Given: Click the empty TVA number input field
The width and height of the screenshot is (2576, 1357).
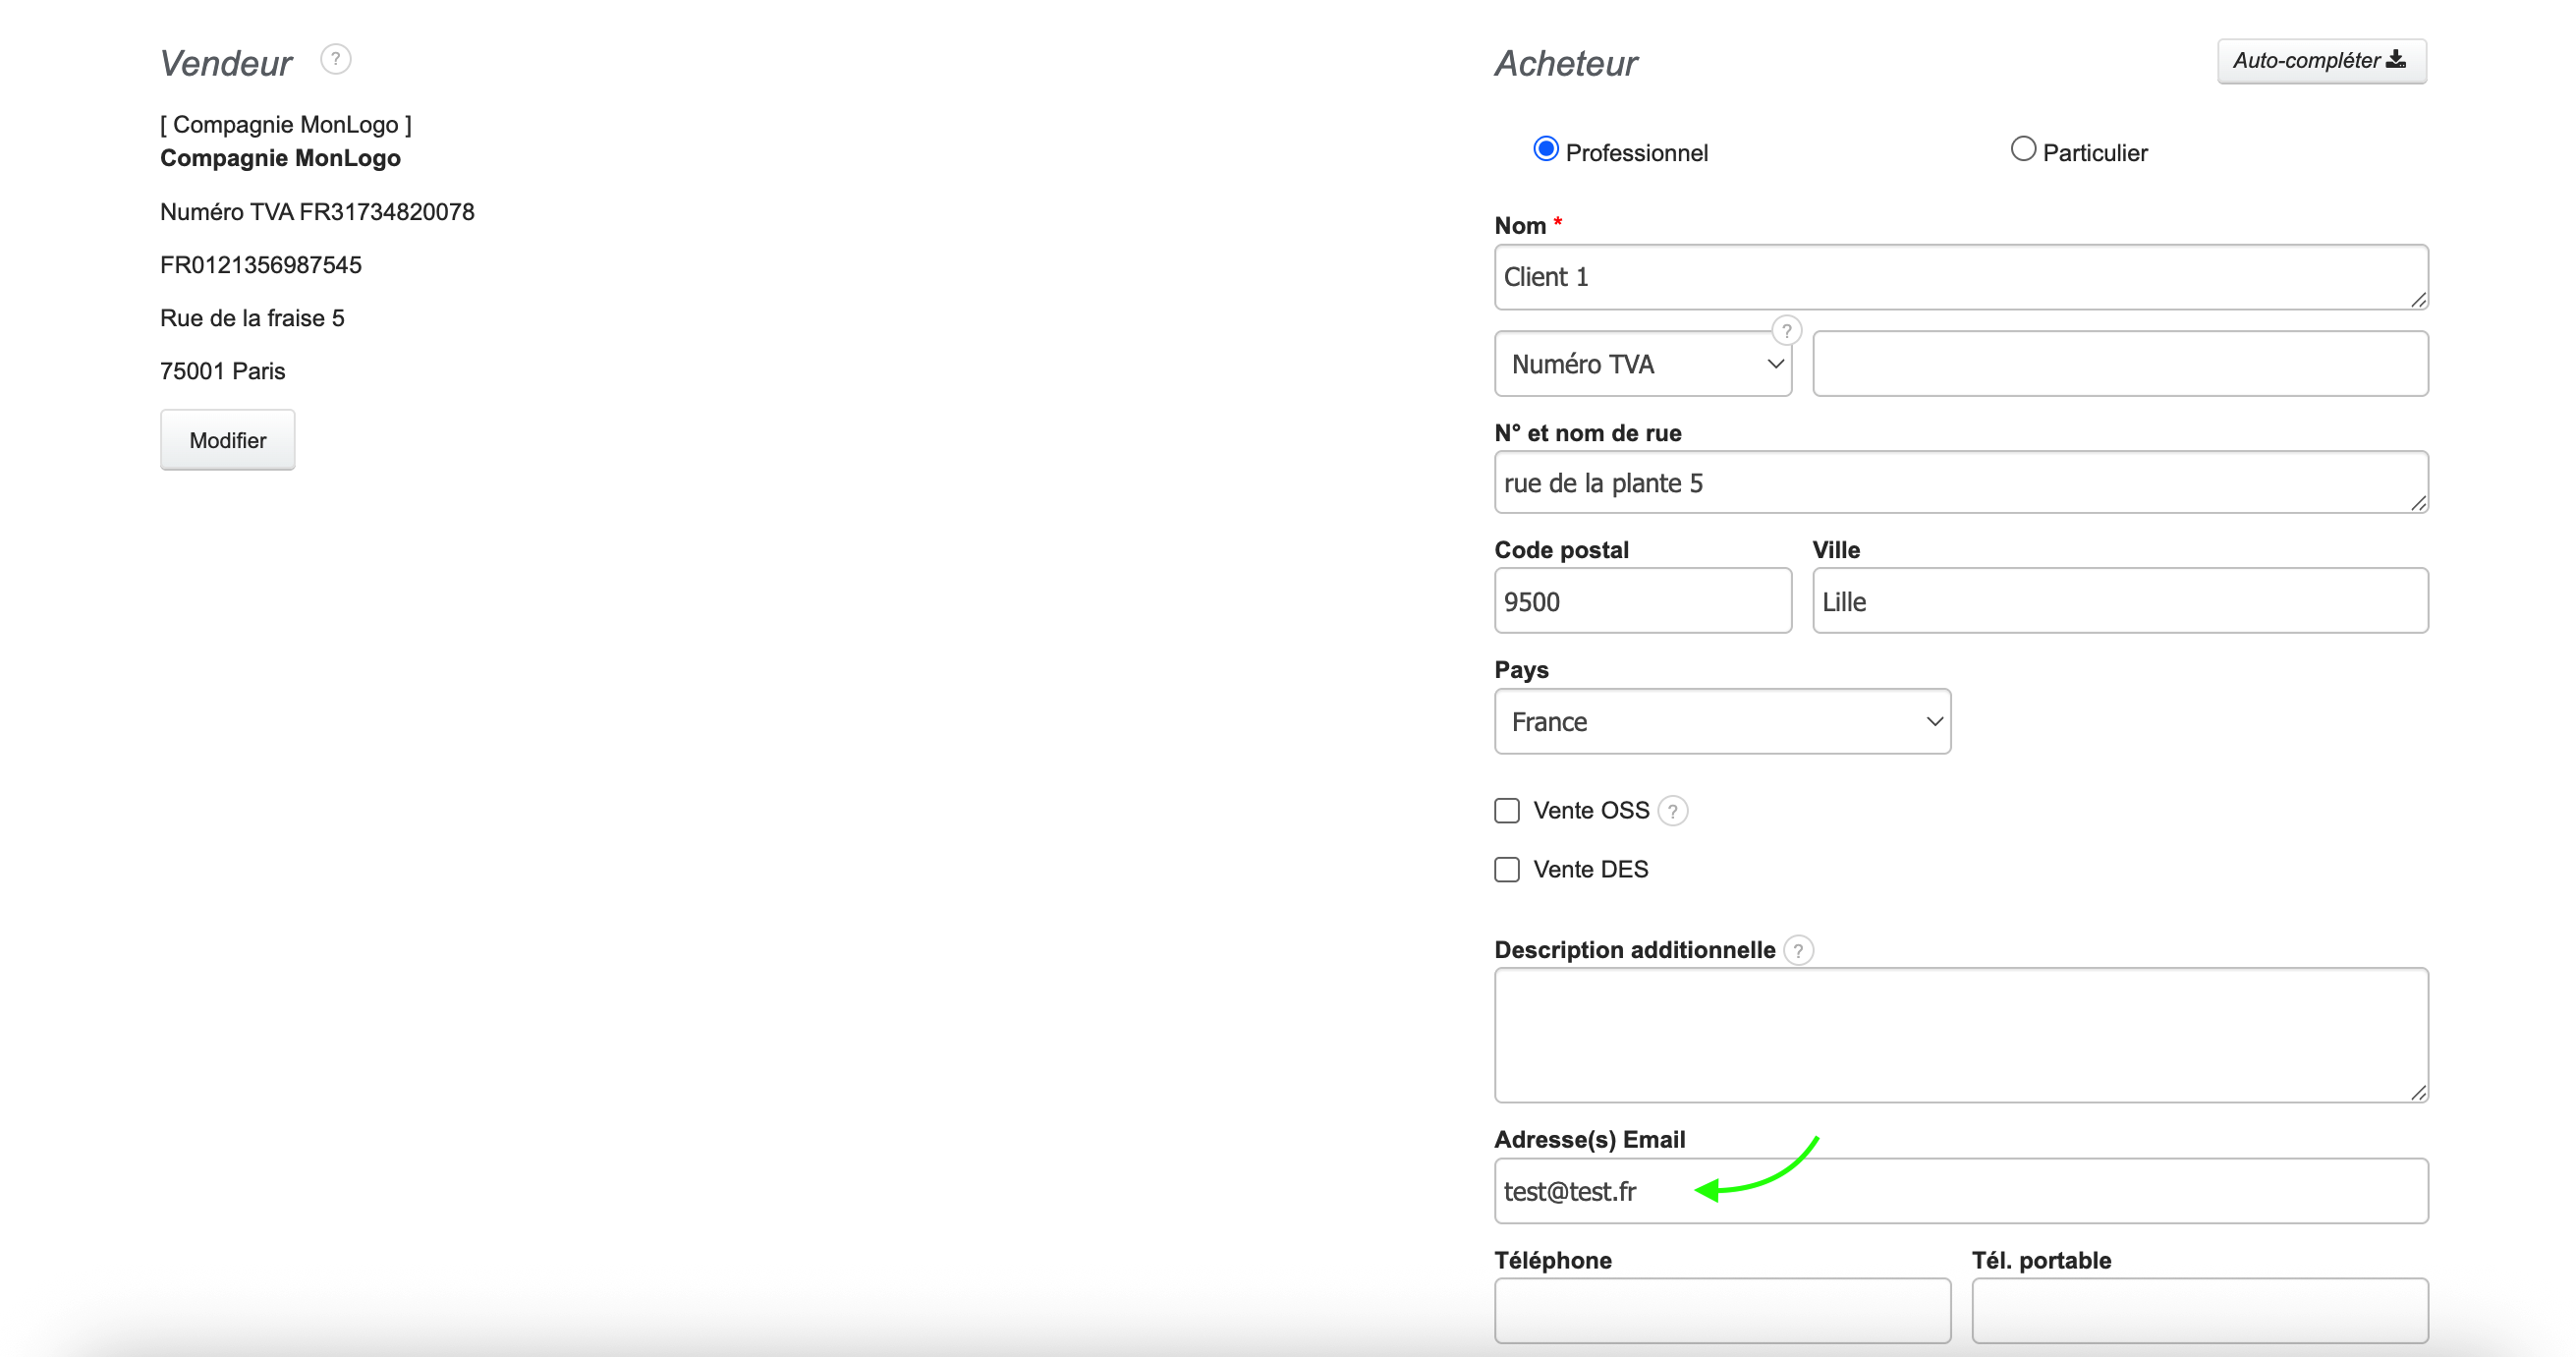Looking at the screenshot, I should [x=2120, y=364].
